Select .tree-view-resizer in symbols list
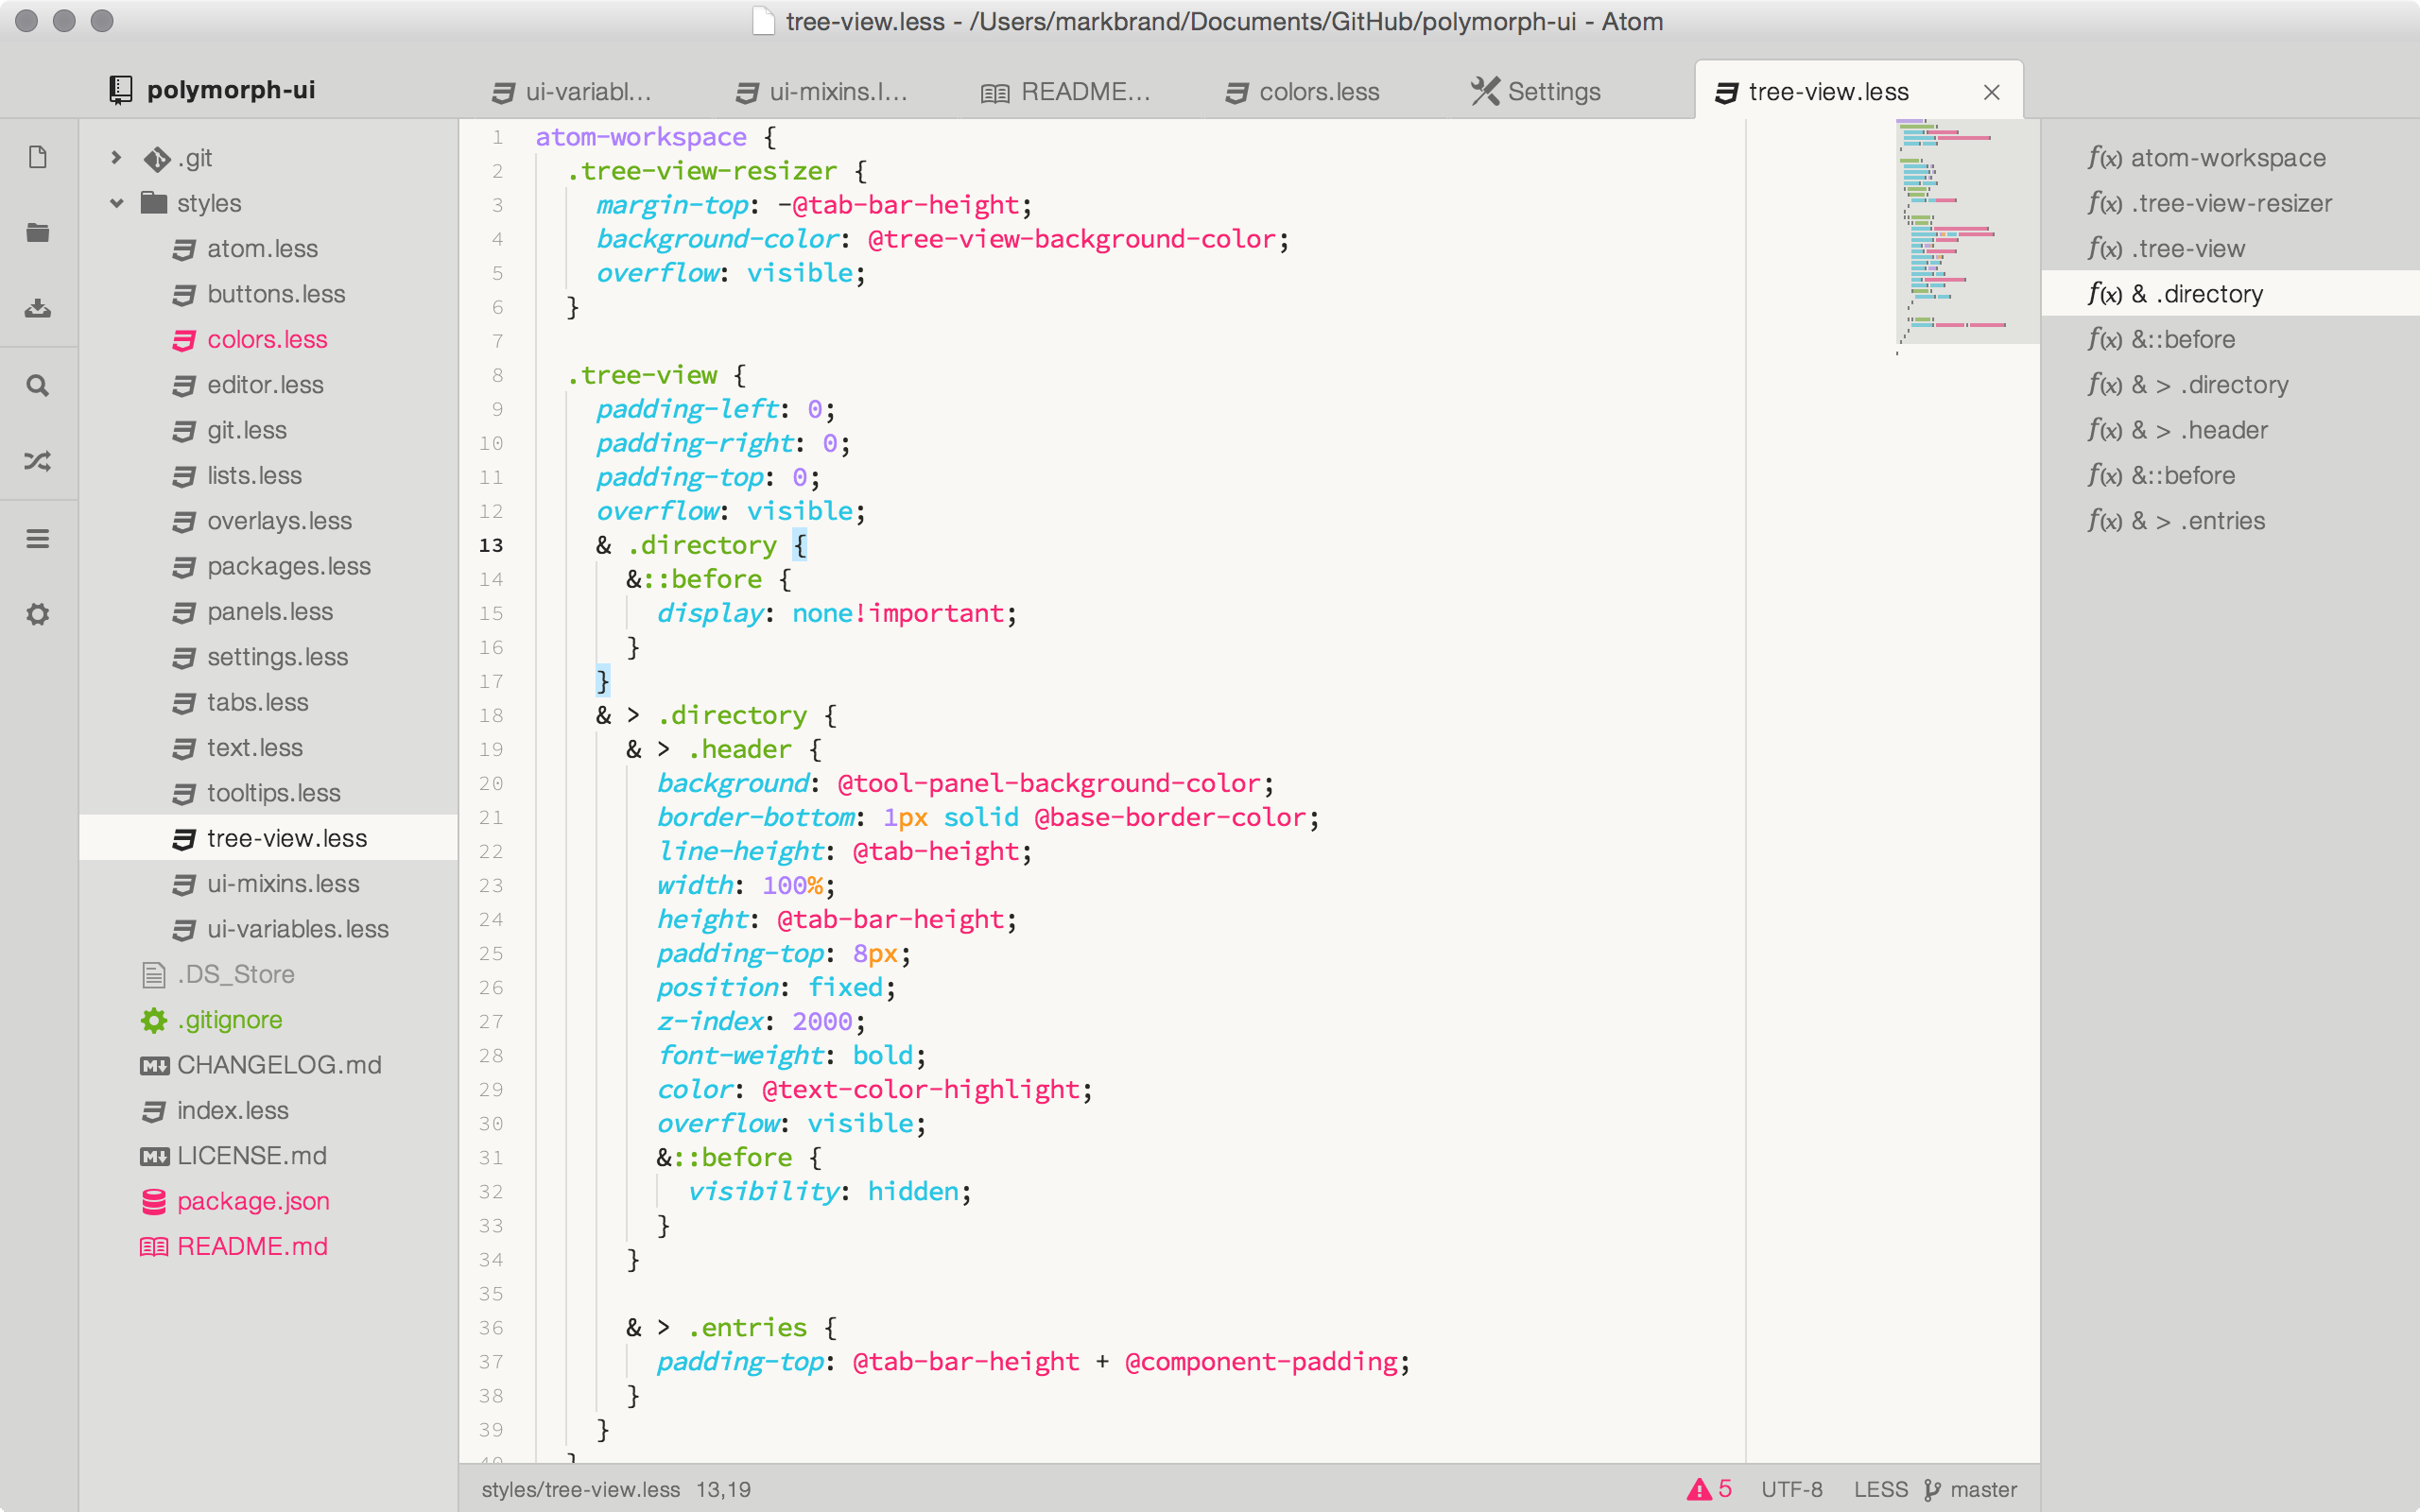The image size is (2420, 1512). click(x=2230, y=203)
